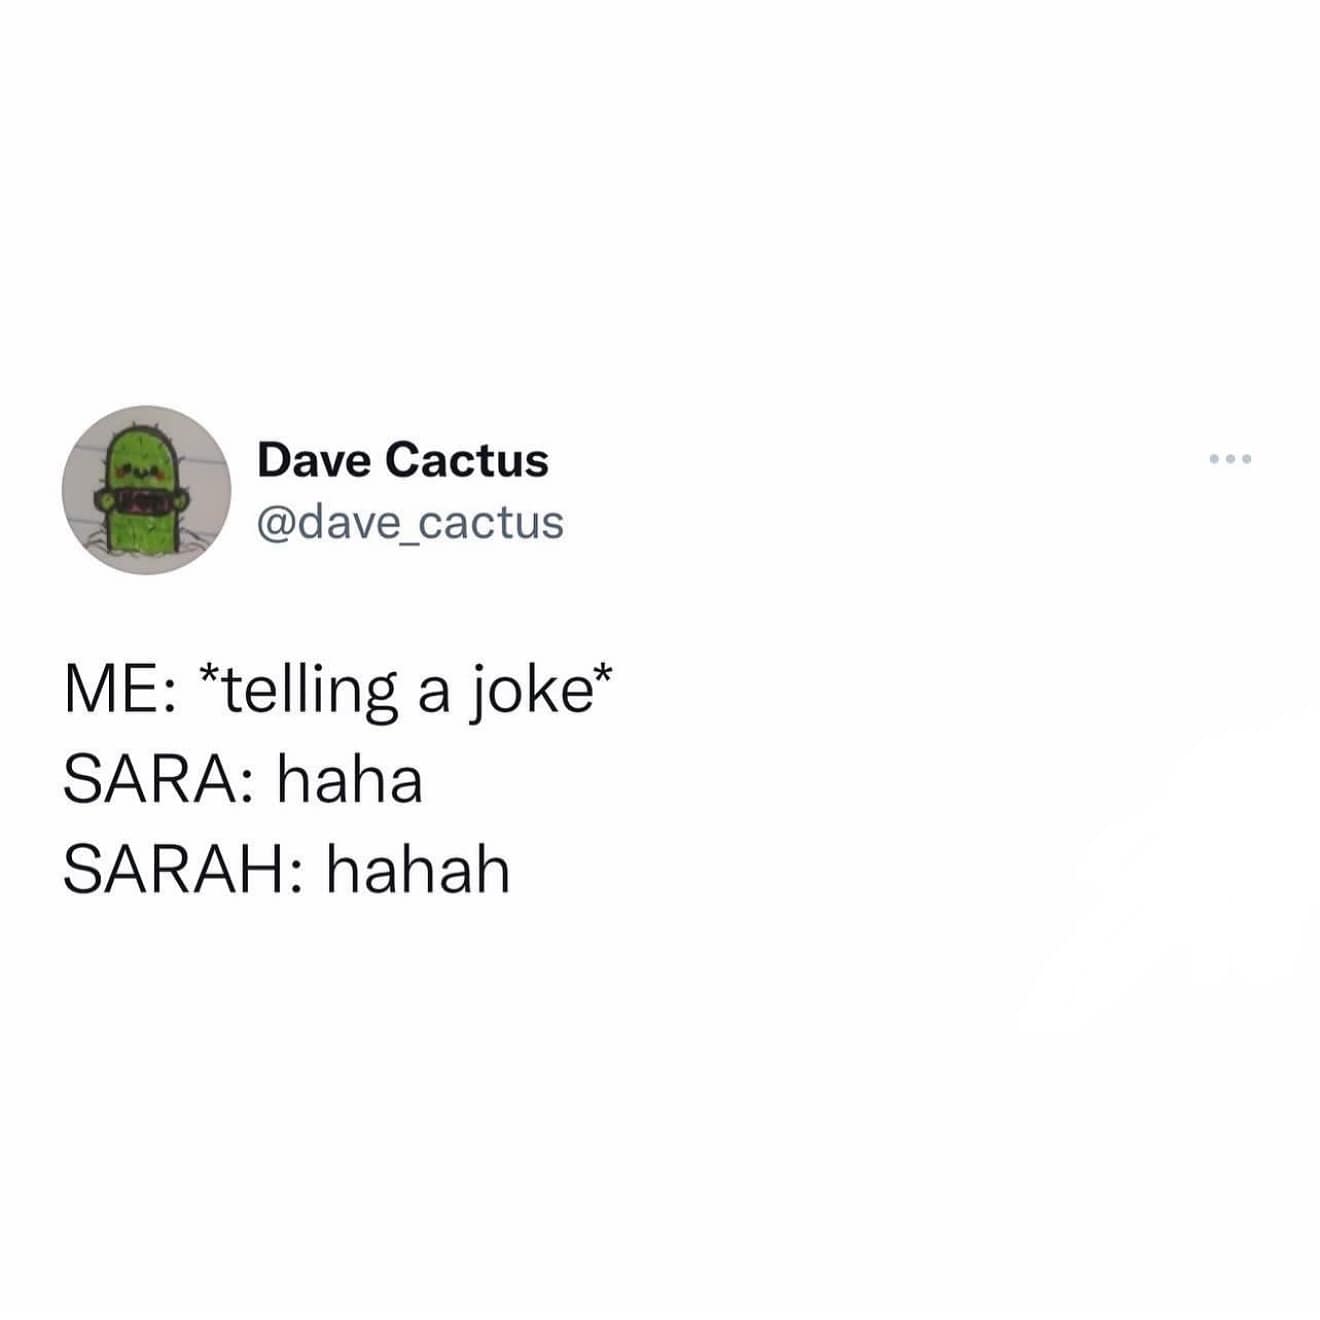Image resolution: width=1320 pixels, height=1320 pixels.
Task: Visit the @dave_cactus handle
Action: click(411, 523)
